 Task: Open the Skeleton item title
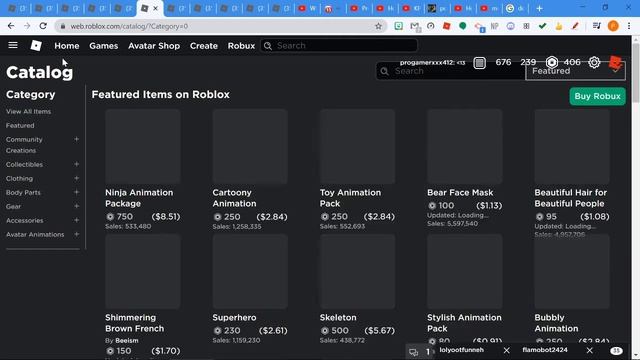click(x=338, y=318)
